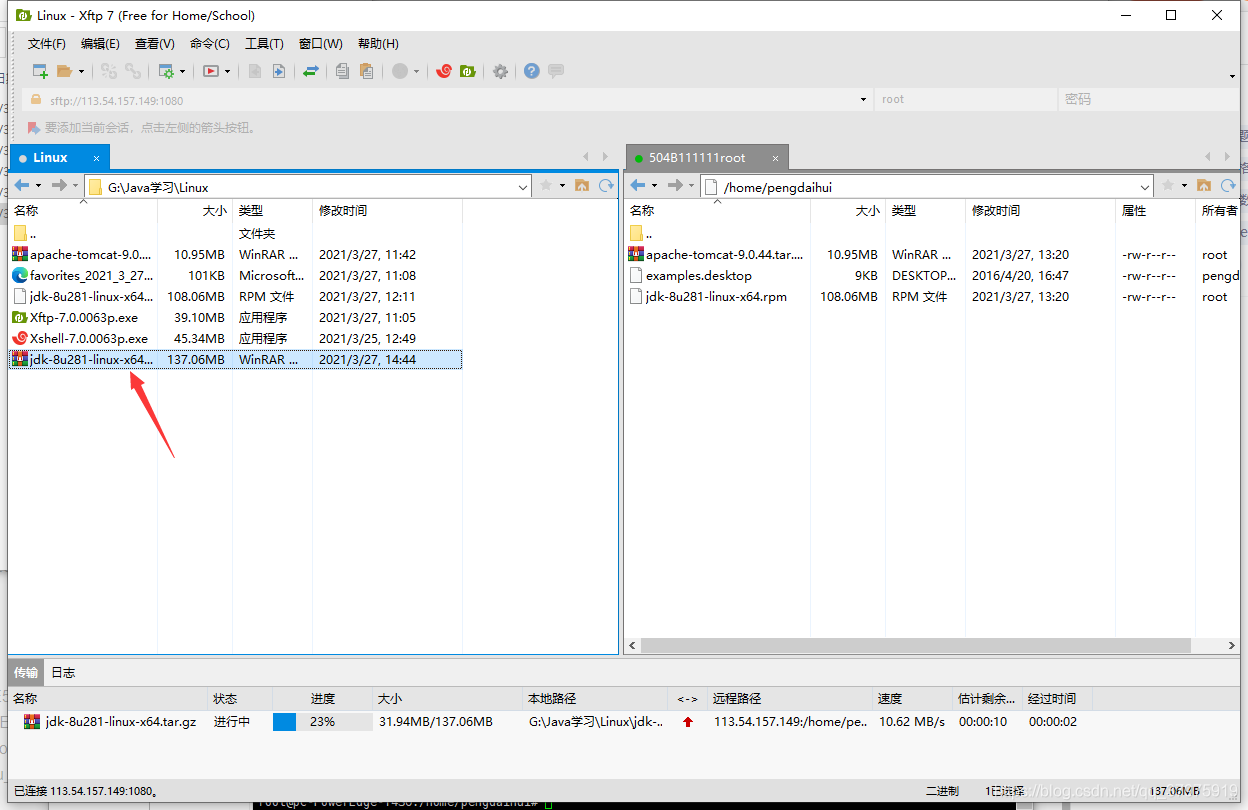Open the 帮助(H) menu
Viewport: 1248px width, 810px height.
[x=378, y=44]
